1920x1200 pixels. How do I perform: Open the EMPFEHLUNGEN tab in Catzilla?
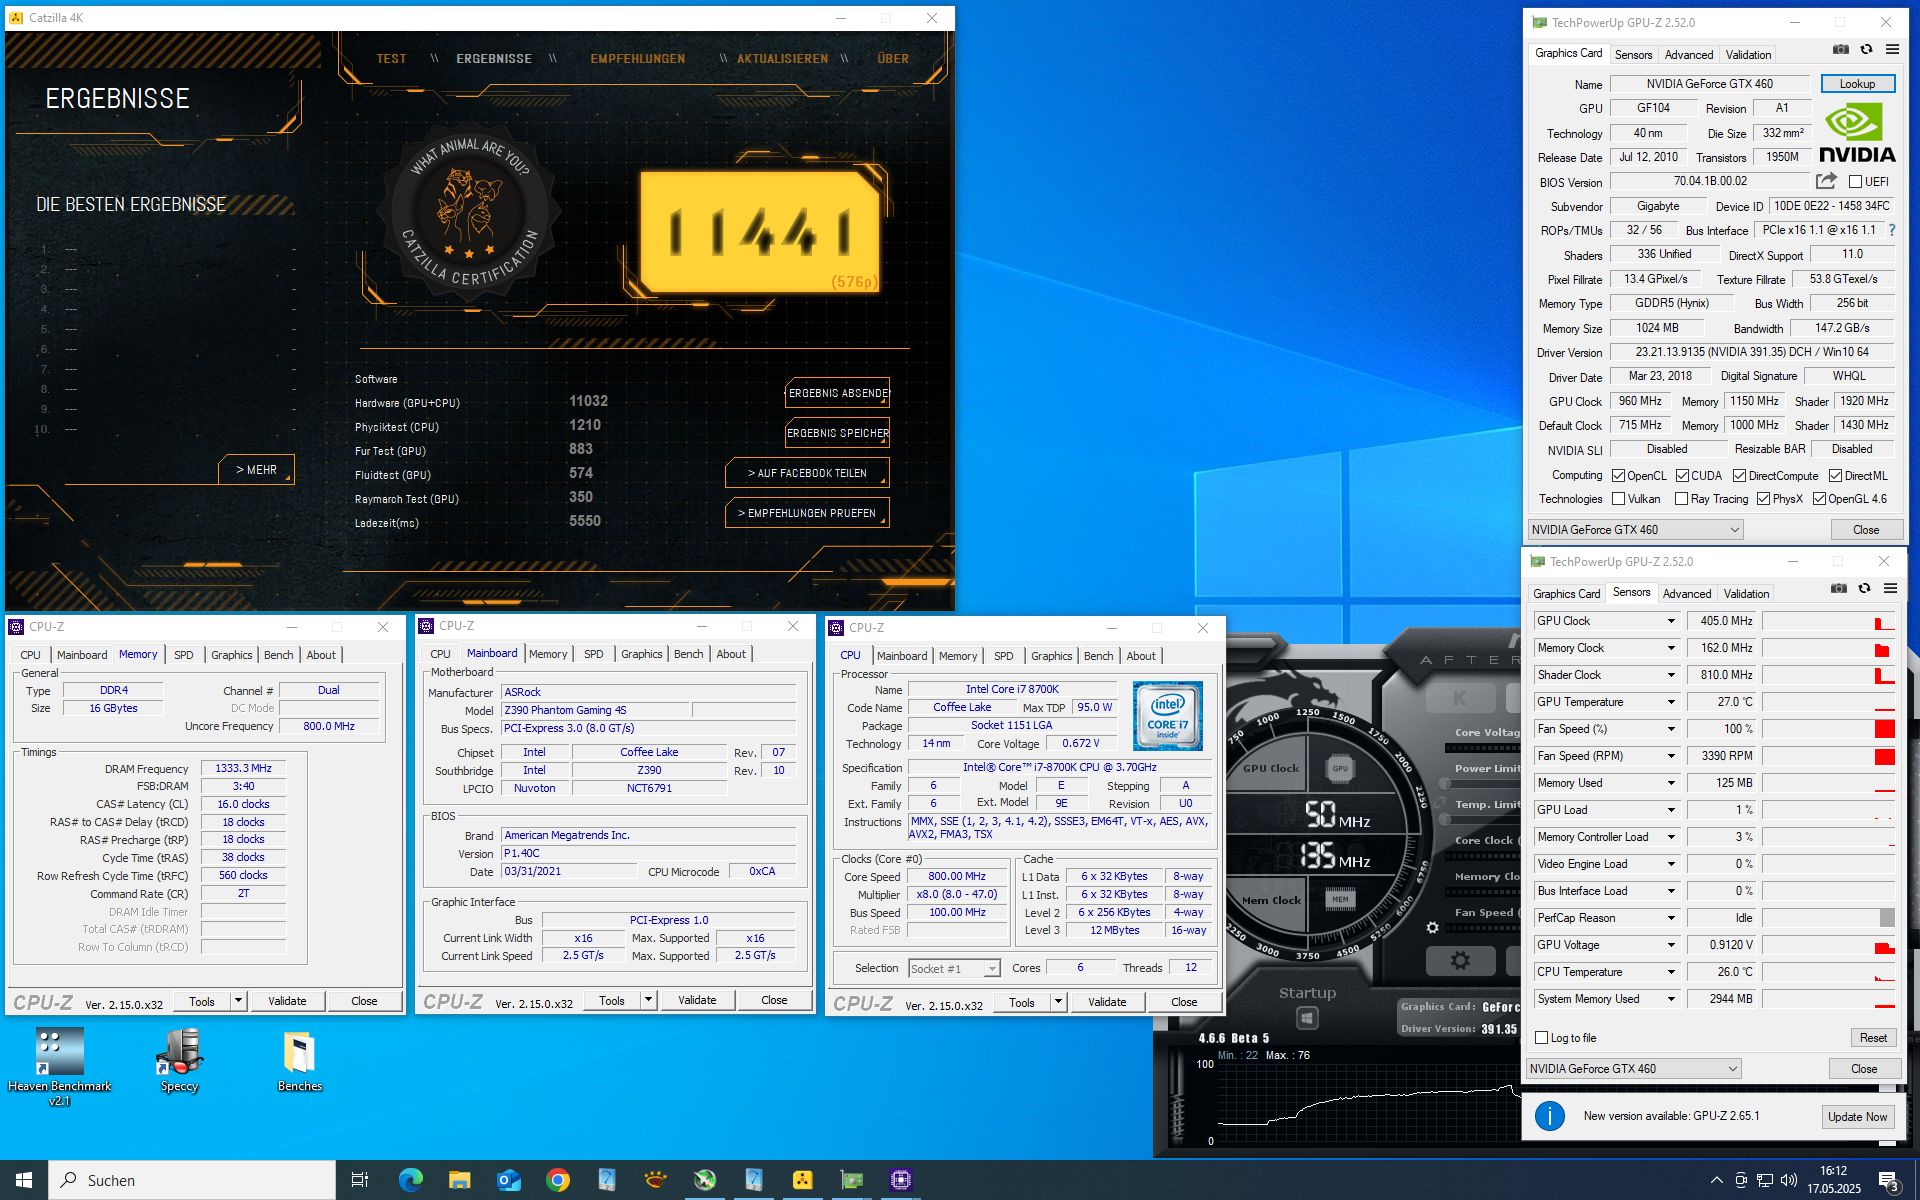click(638, 59)
